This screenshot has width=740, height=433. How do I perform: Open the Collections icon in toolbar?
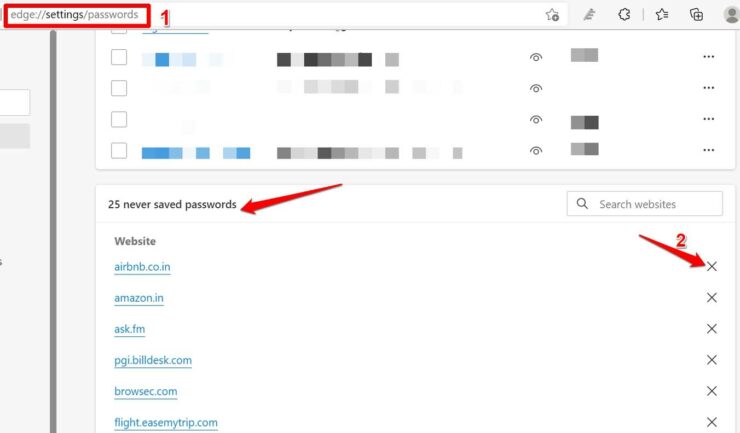coord(697,15)
